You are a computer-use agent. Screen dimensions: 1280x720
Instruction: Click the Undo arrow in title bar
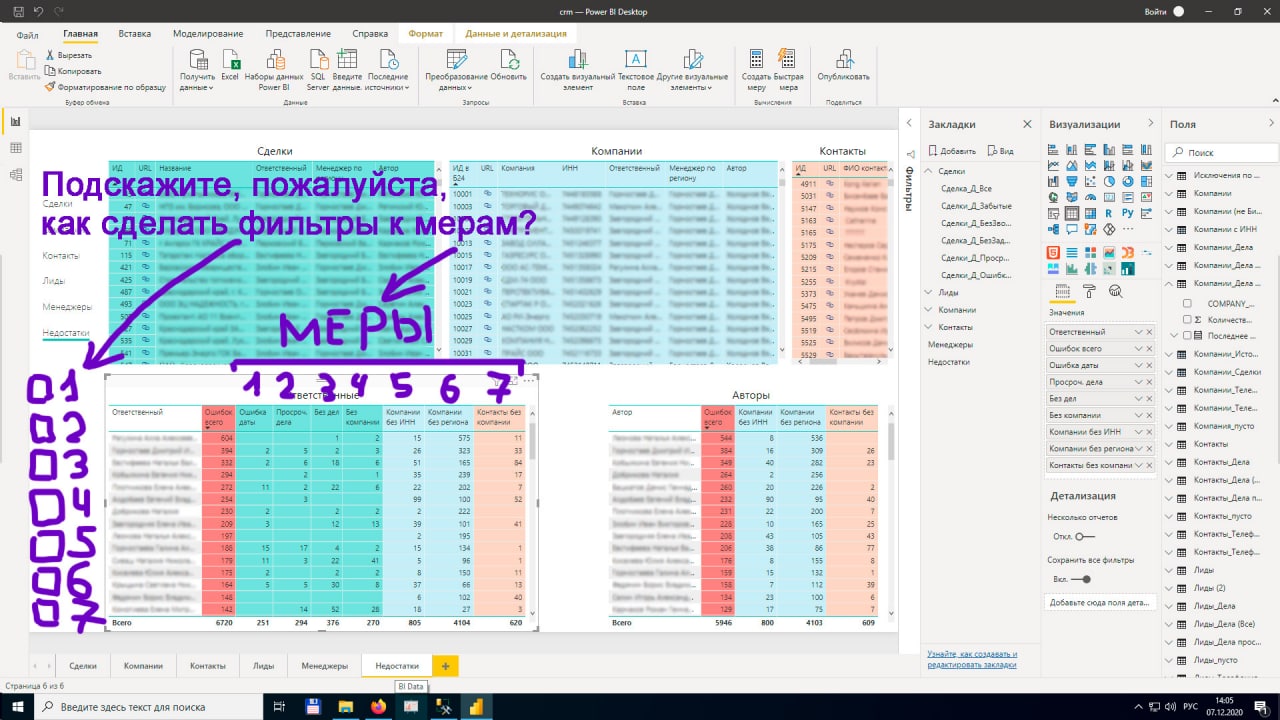(x=38, y=11)
